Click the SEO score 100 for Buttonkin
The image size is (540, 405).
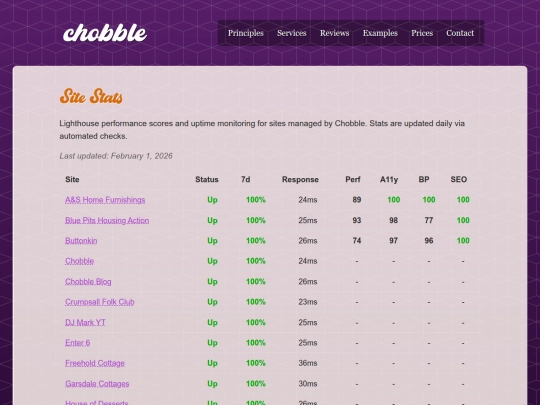[x=463, y=240]
